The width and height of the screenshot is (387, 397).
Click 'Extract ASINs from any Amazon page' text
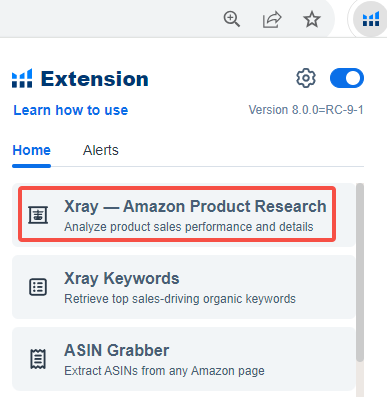(164, 371)
